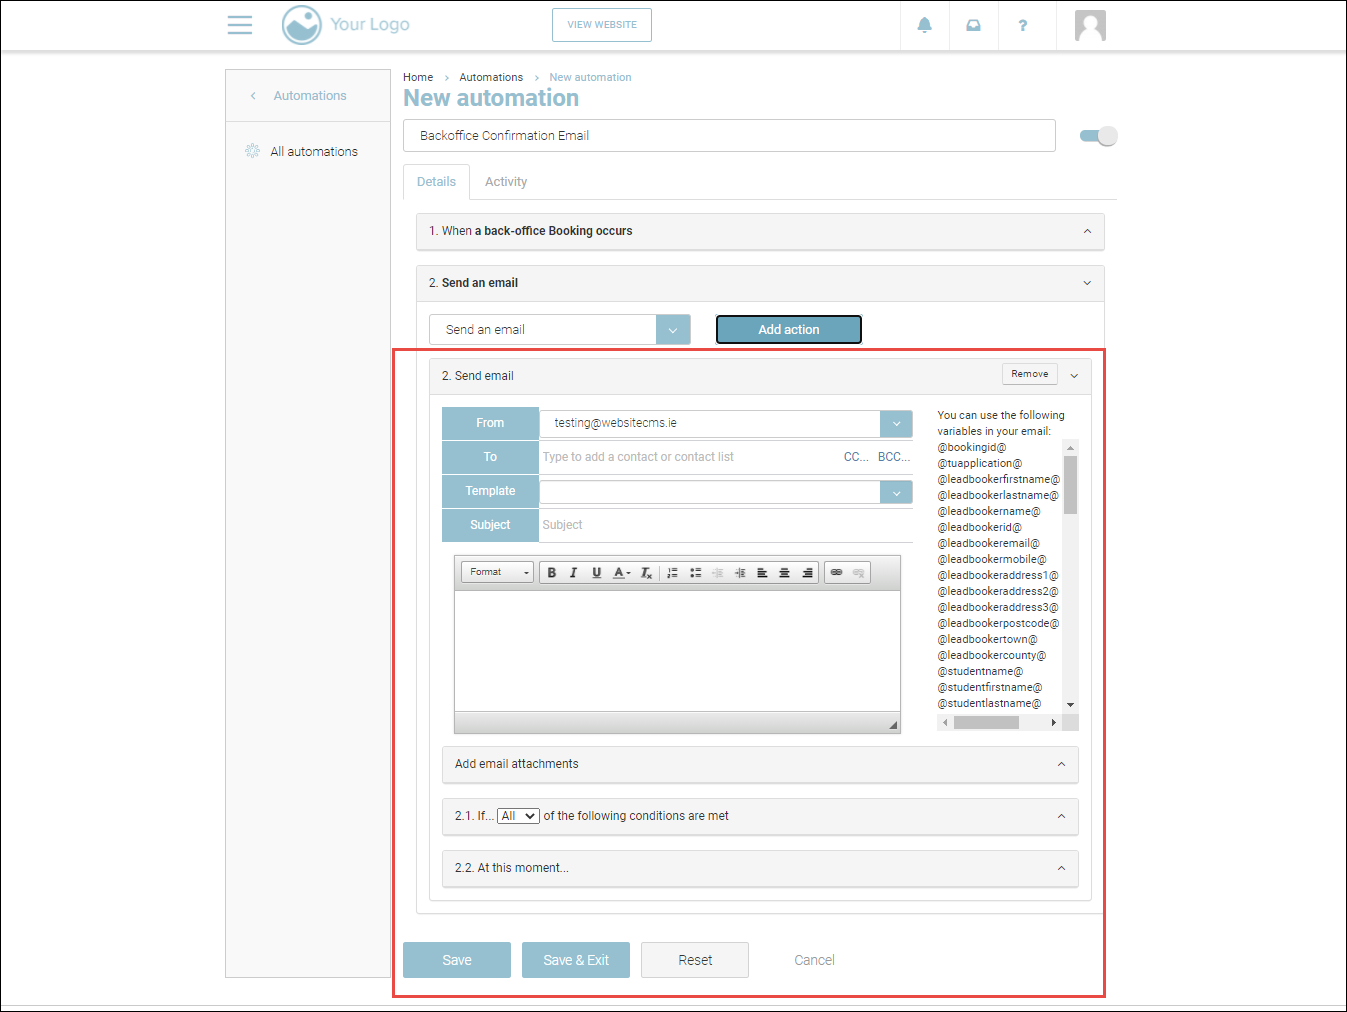This screenshot has height=1012, width=1347.
Task: Open the notifications bell
Action: (924, 25)
